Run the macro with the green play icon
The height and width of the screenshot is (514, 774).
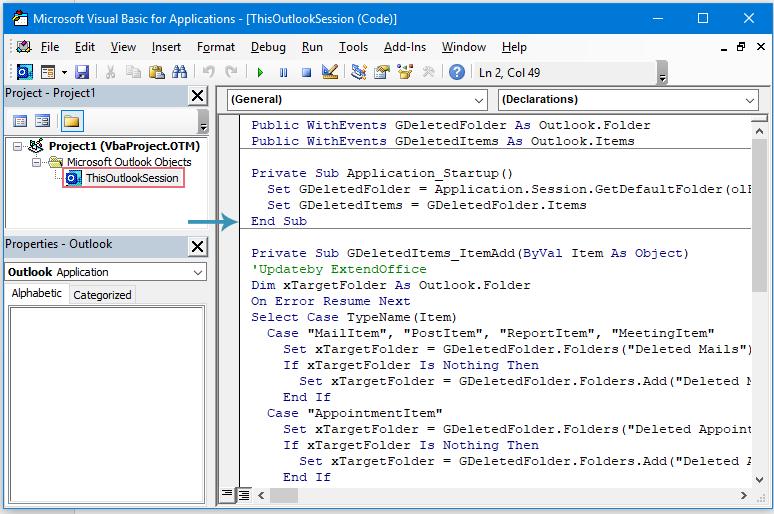tap(260, 72)
